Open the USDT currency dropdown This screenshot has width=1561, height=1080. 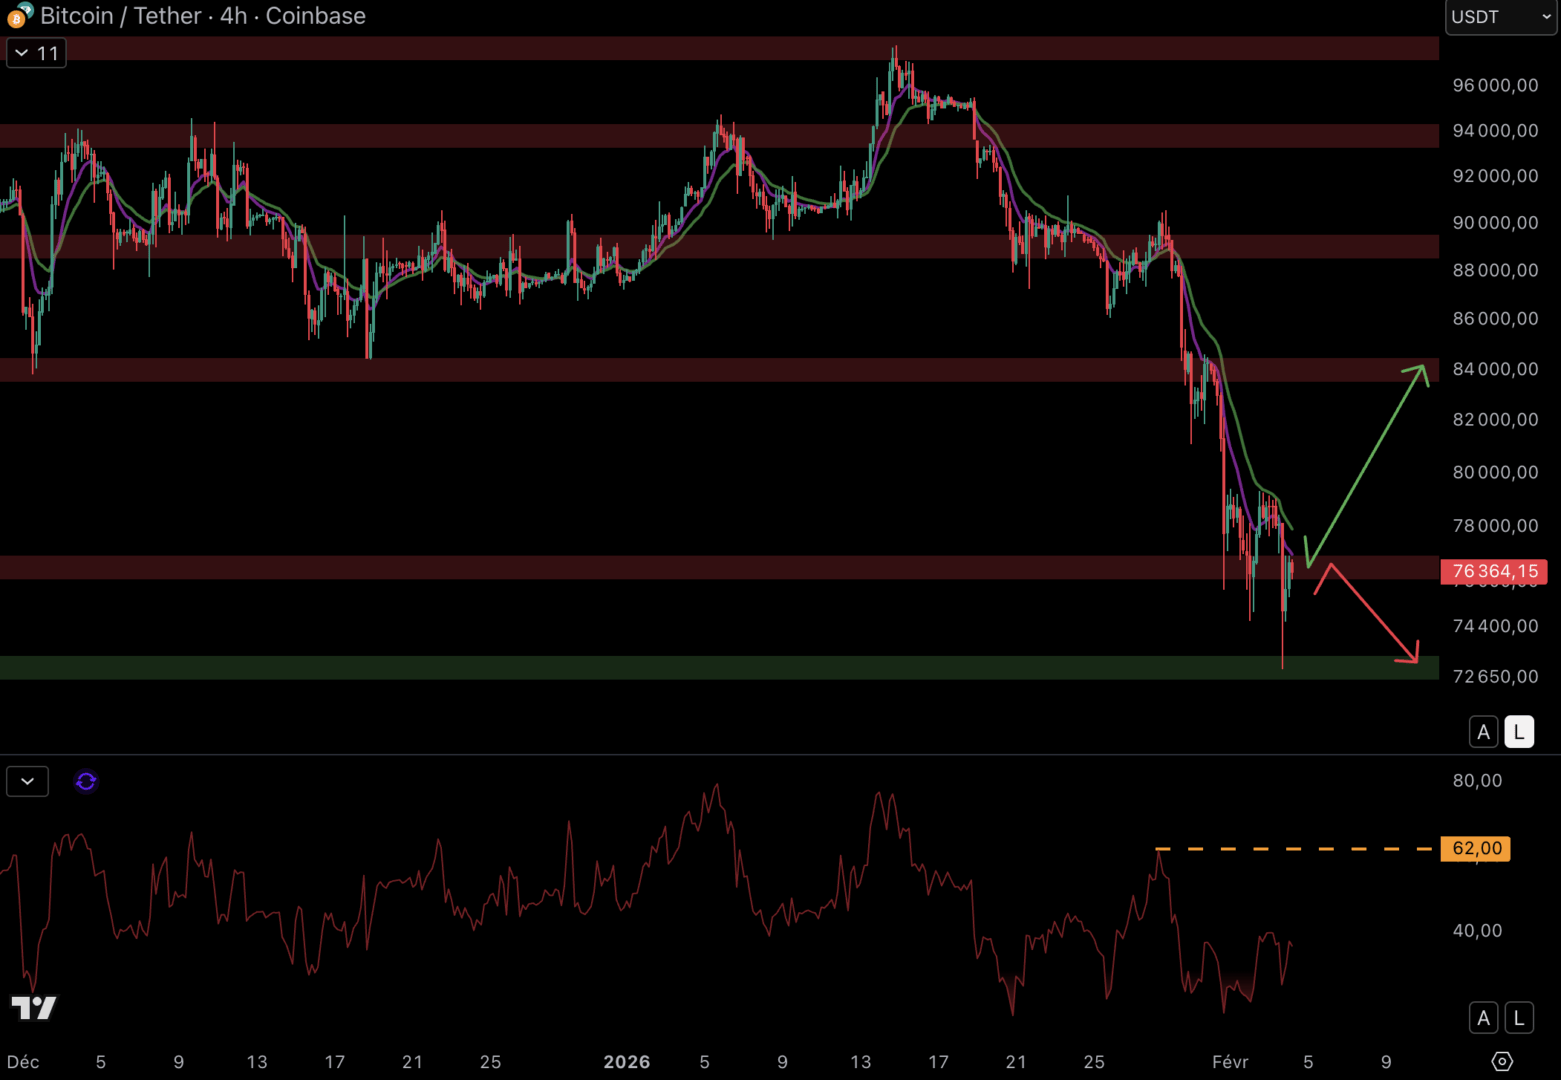1500,17
